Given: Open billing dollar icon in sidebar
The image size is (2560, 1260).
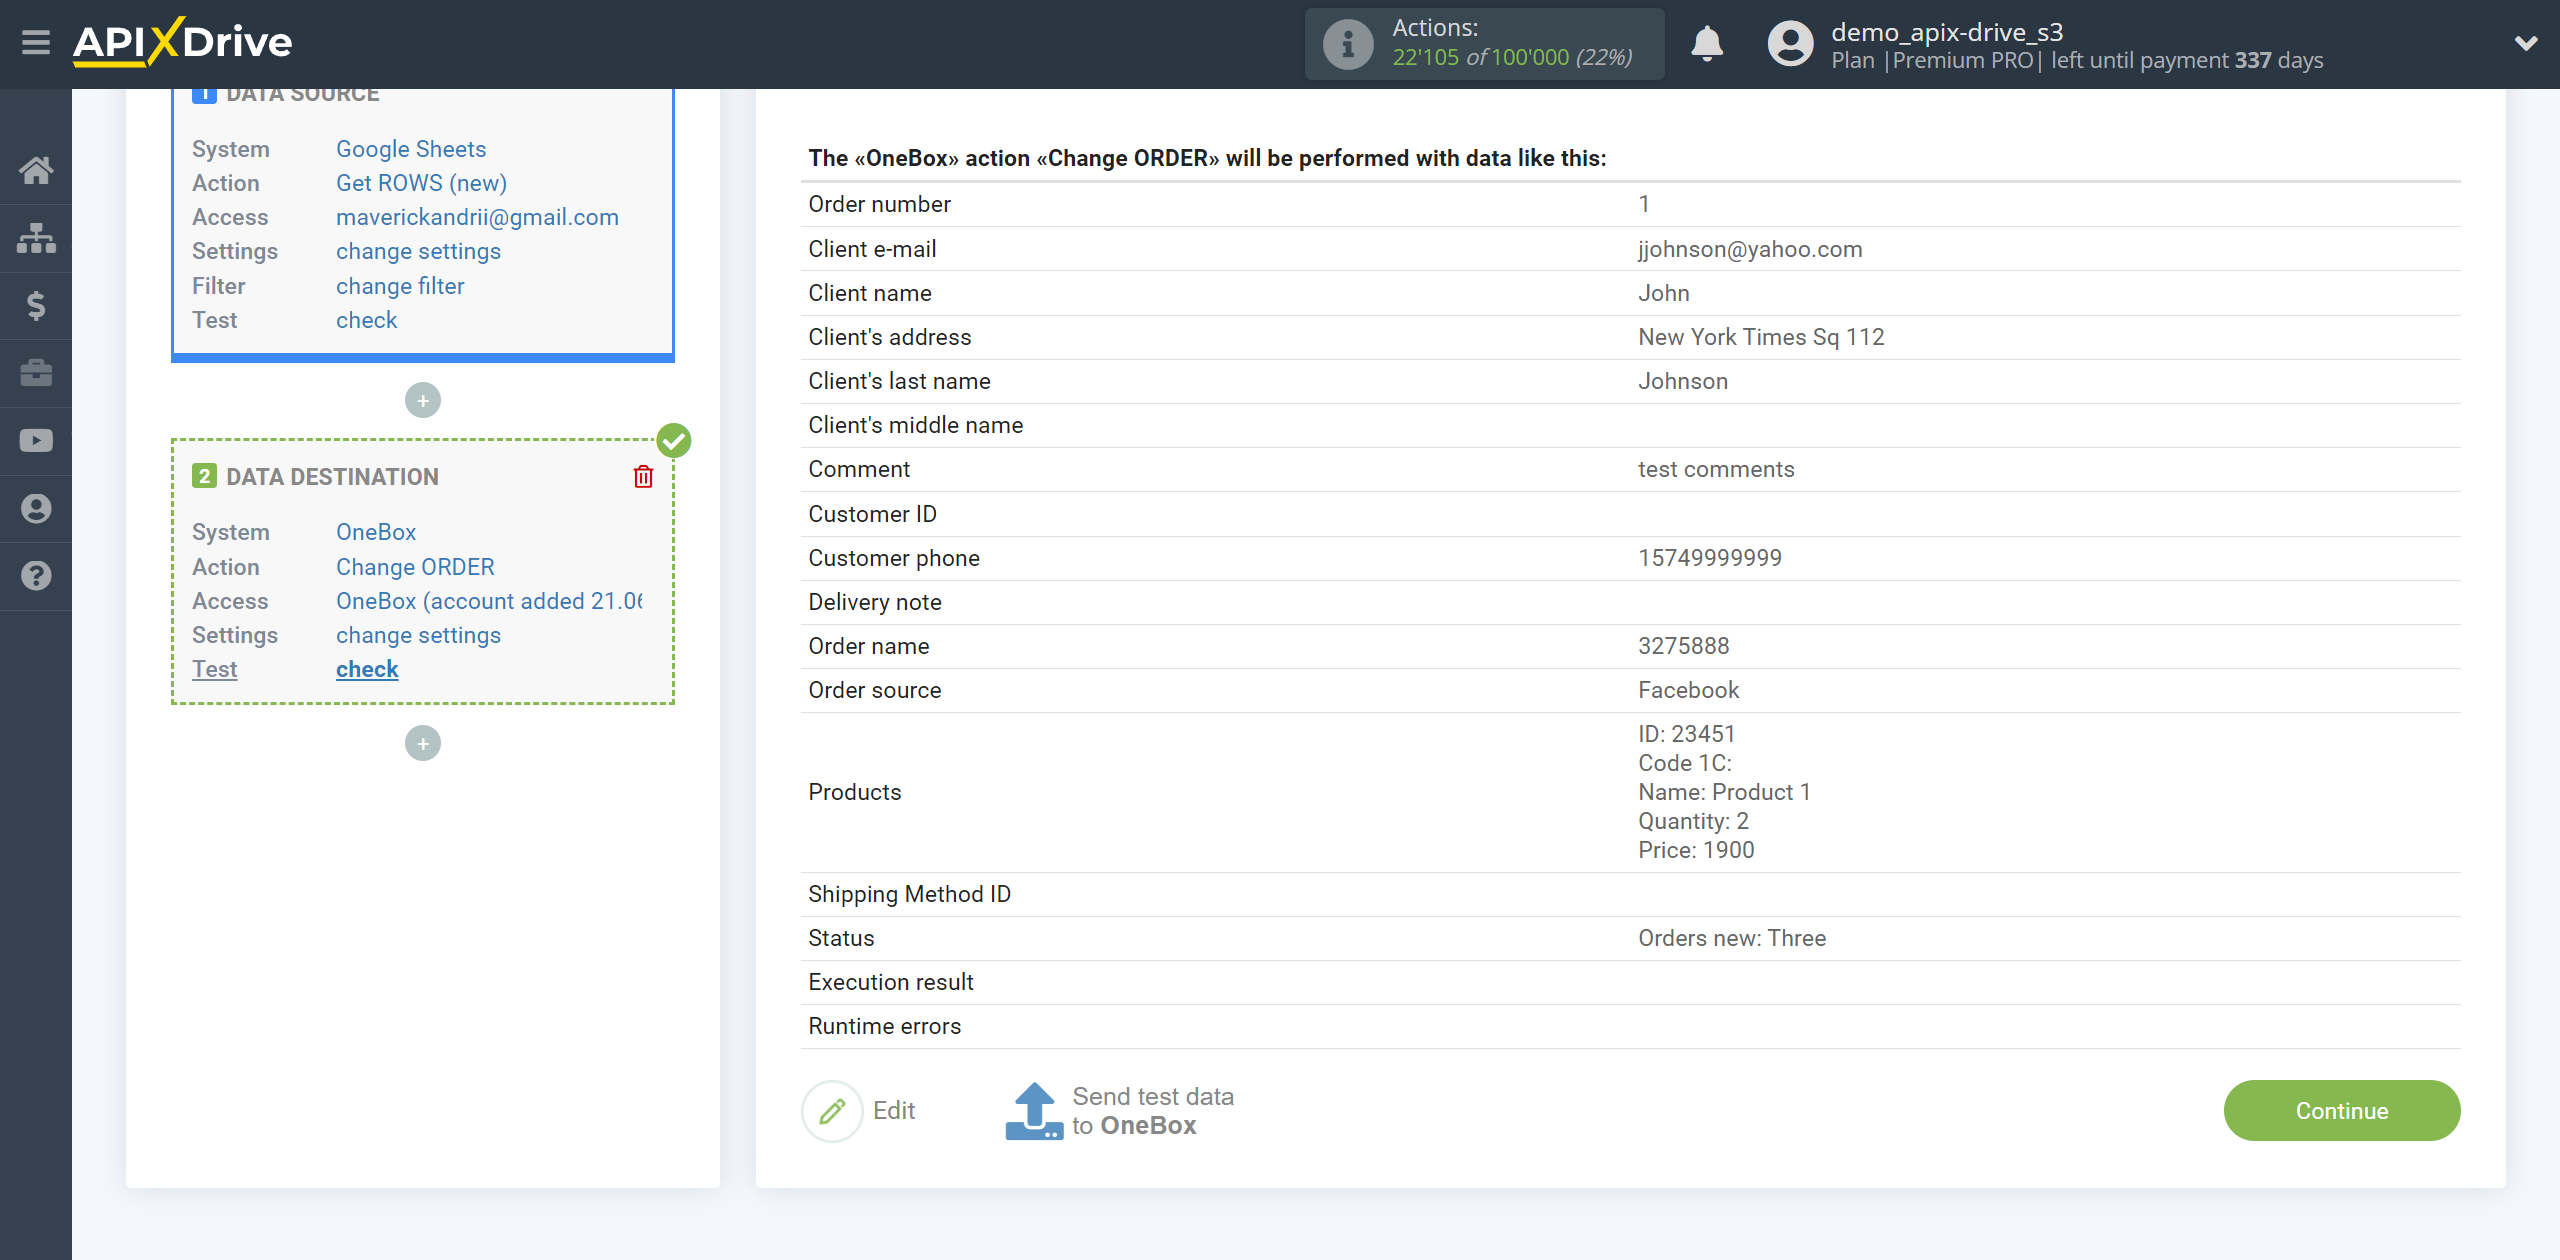Looking at the screenshot, I should click(36, 305).
